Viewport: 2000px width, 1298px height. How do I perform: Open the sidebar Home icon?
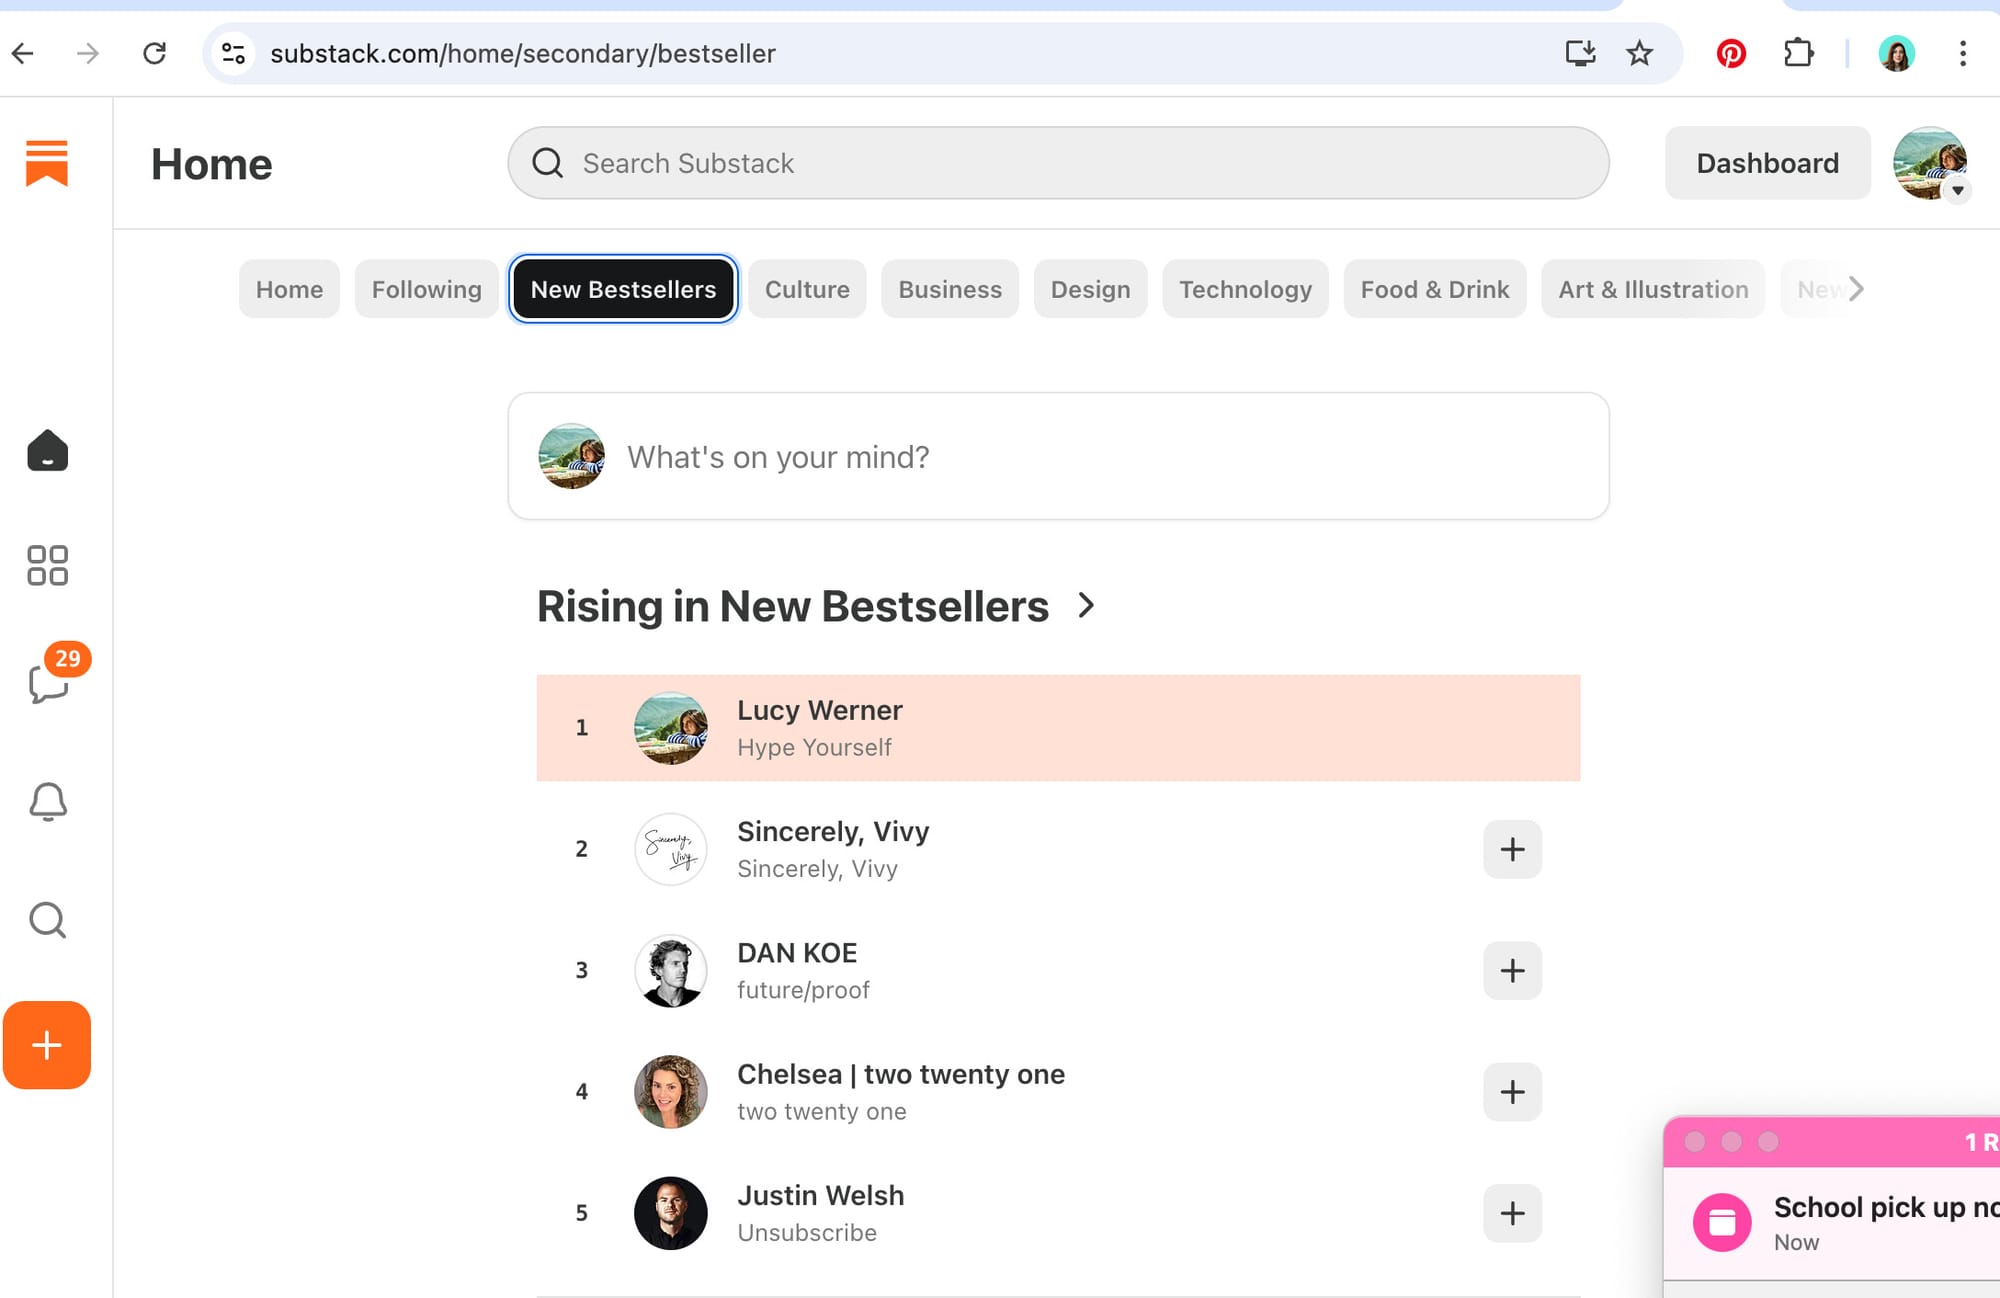point(47,451)
